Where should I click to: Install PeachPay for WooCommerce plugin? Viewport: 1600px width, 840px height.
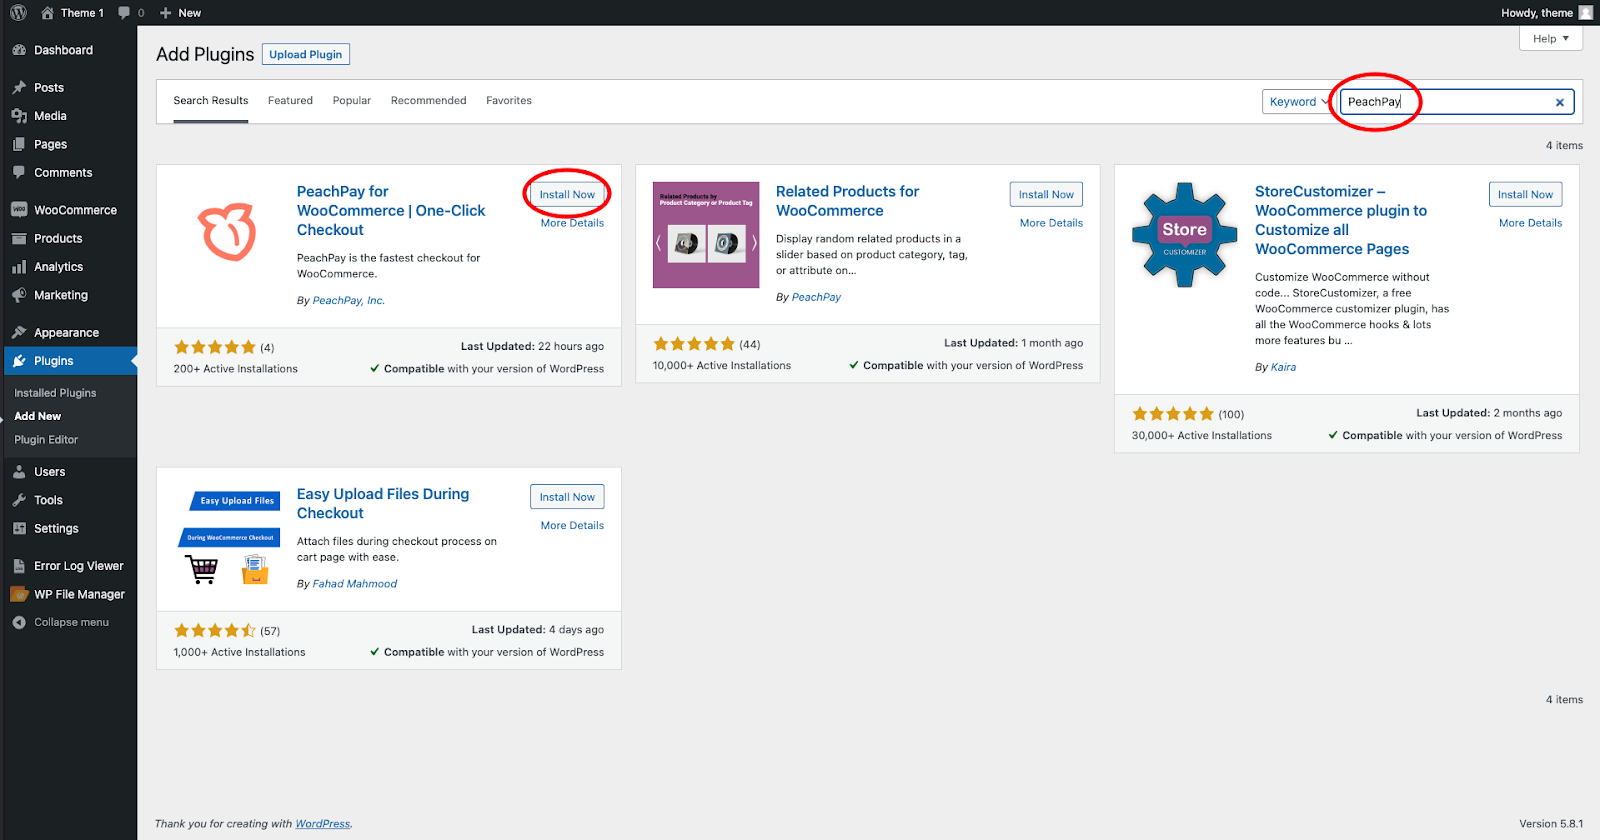[567, 195]
